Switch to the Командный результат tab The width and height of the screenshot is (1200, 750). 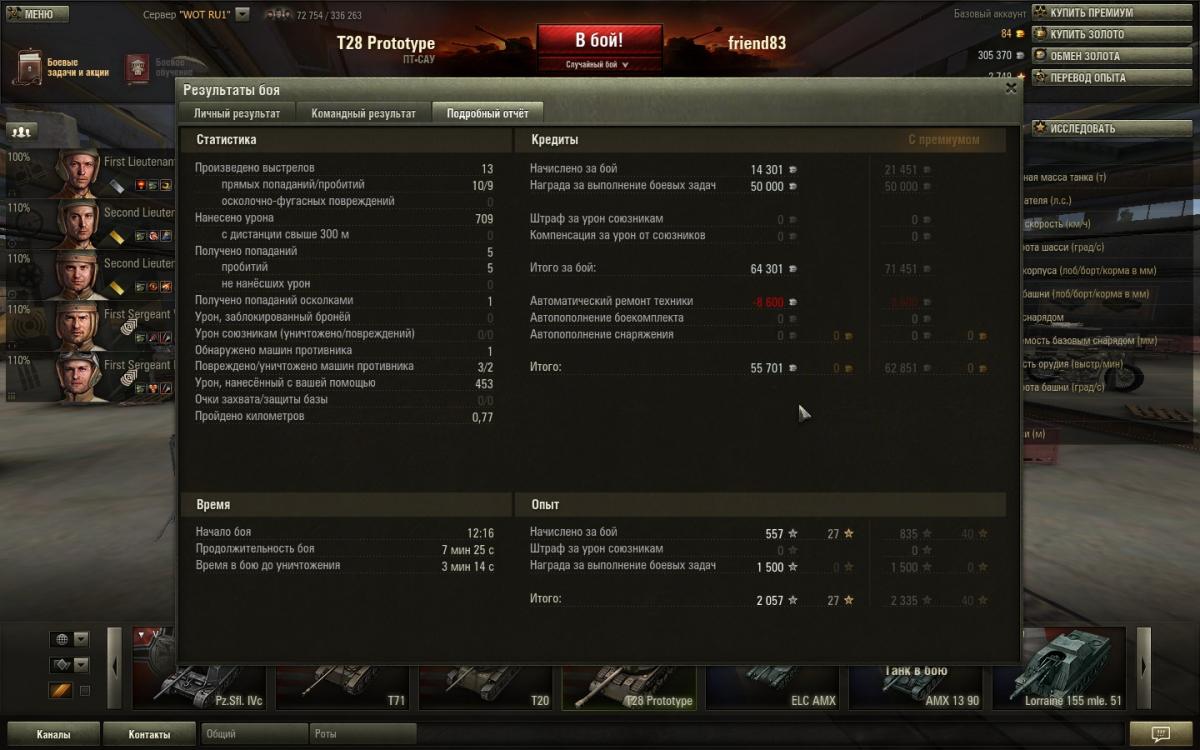click(363, 113)
